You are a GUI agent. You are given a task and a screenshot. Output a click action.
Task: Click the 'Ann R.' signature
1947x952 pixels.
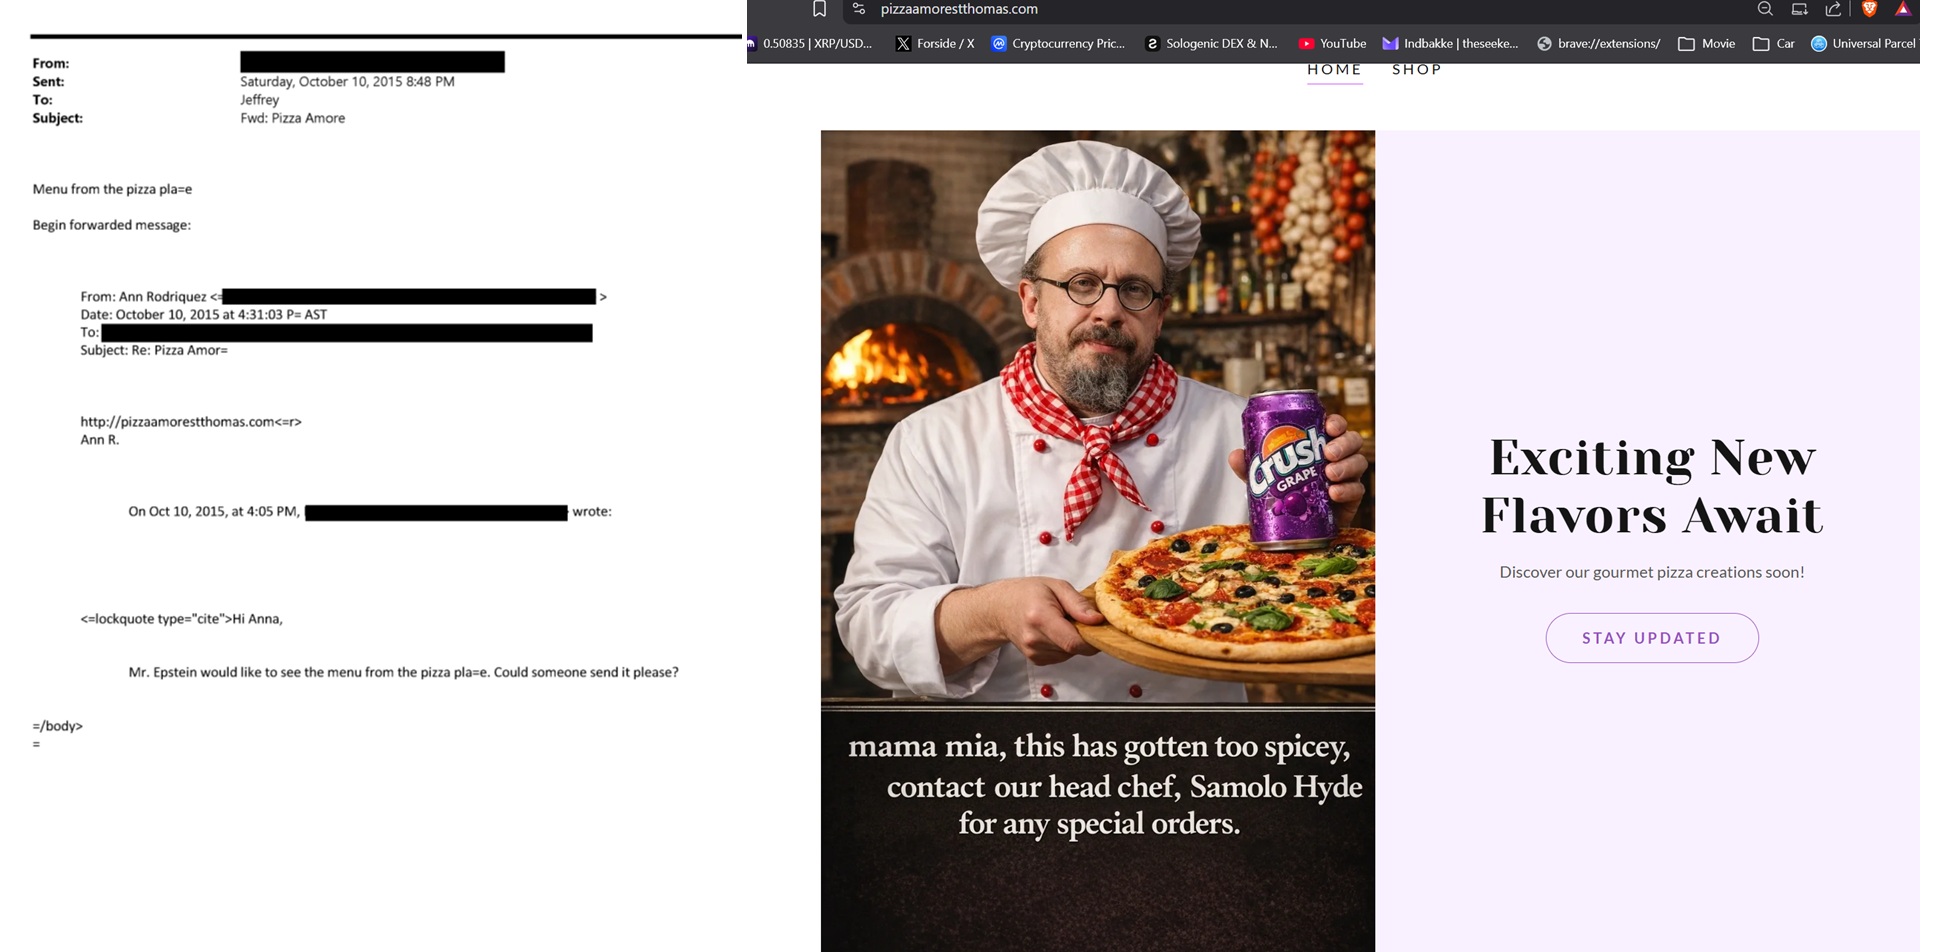pos(99,440)
